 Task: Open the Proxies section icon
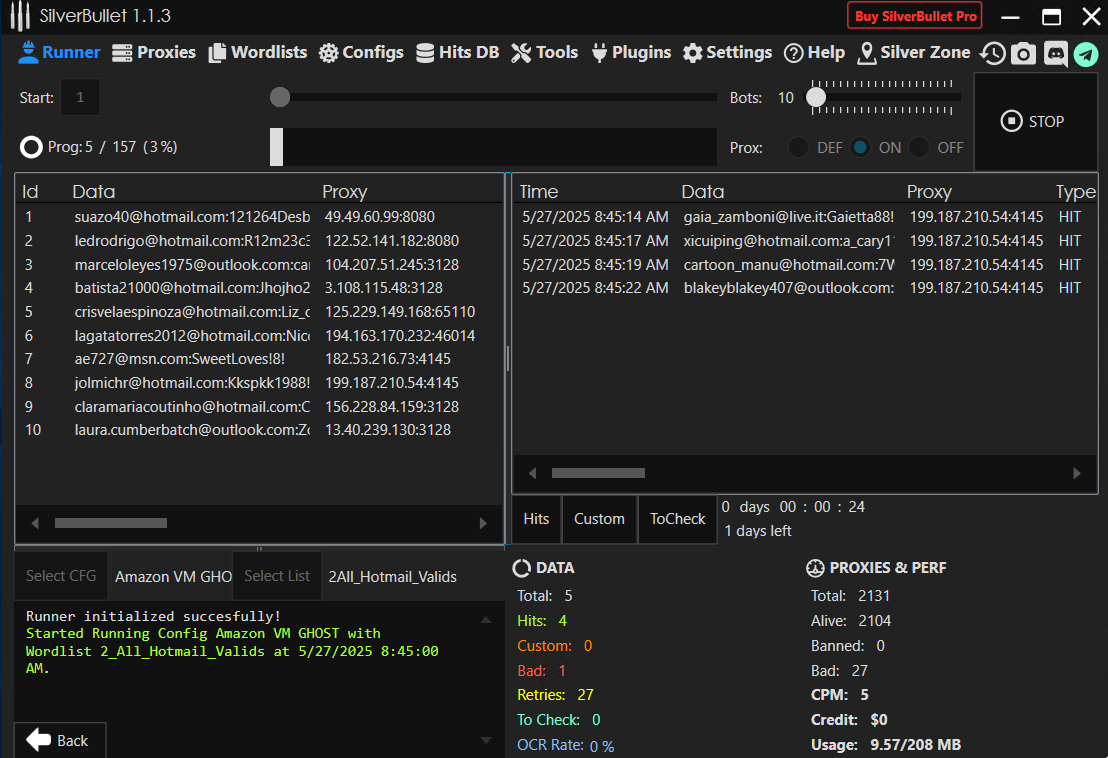pyautogui.click(x=122, y=53)
